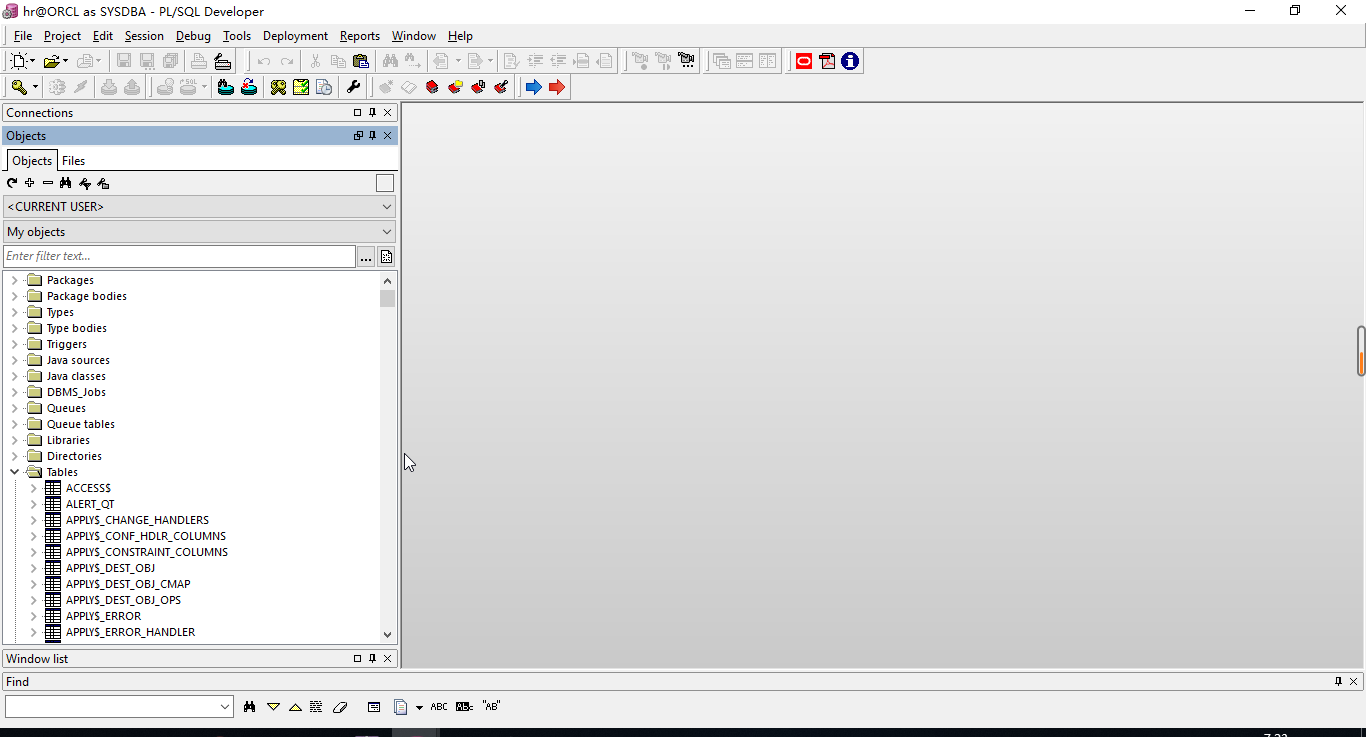Image resolution: width=1367 pixels, height=737 pixels.
Task: Pin the Connections panel
Action: [x=373, y=113]
